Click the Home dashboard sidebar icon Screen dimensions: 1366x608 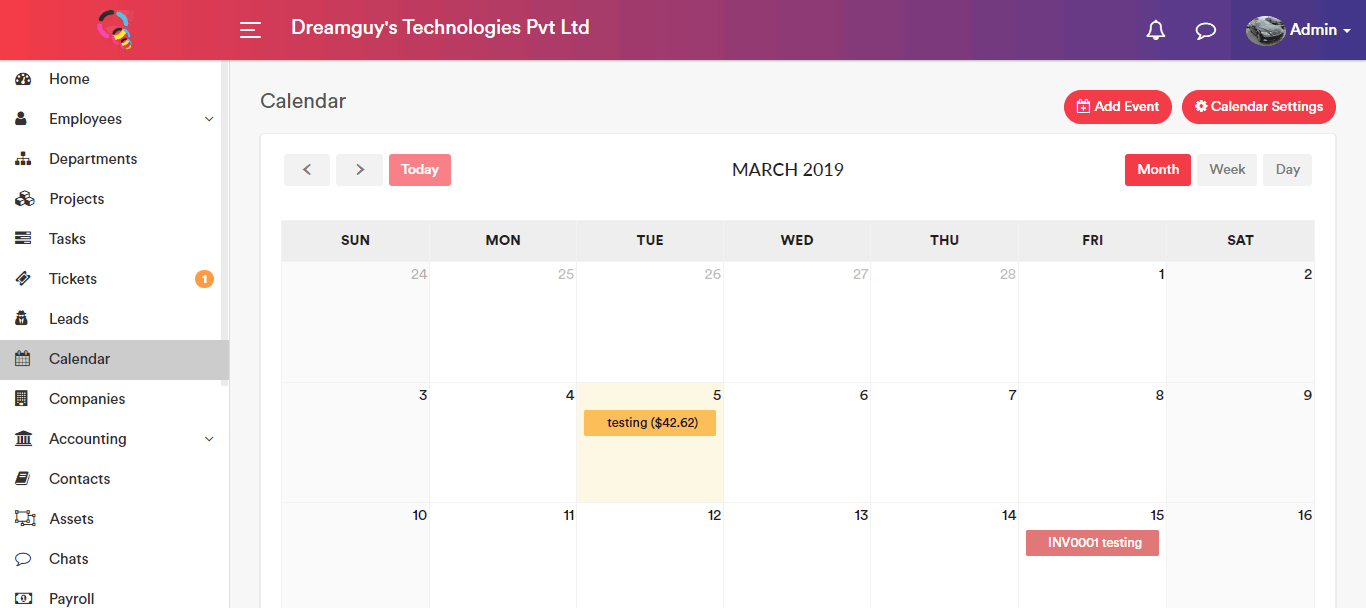[x=23, y=79]
